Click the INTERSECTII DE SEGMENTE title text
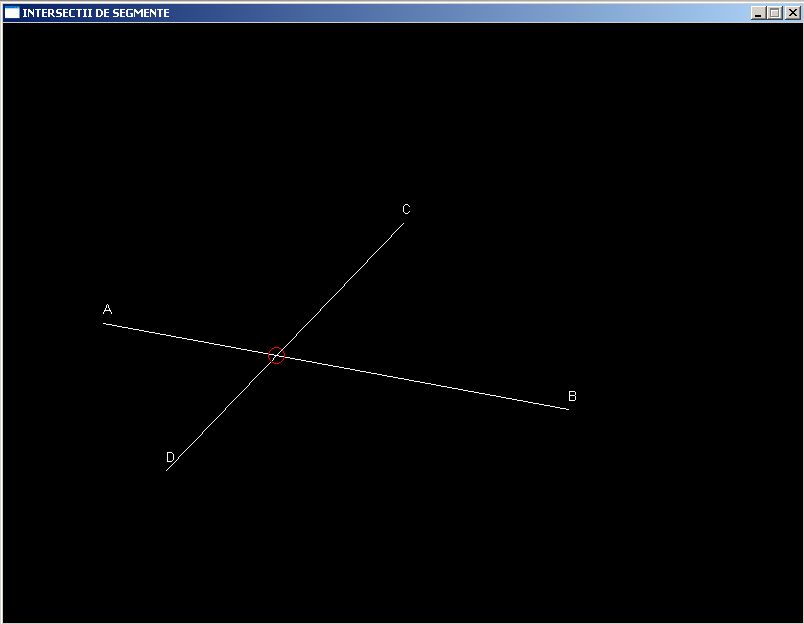The width and height of the screenshot is (804, 624). (96, 13)
